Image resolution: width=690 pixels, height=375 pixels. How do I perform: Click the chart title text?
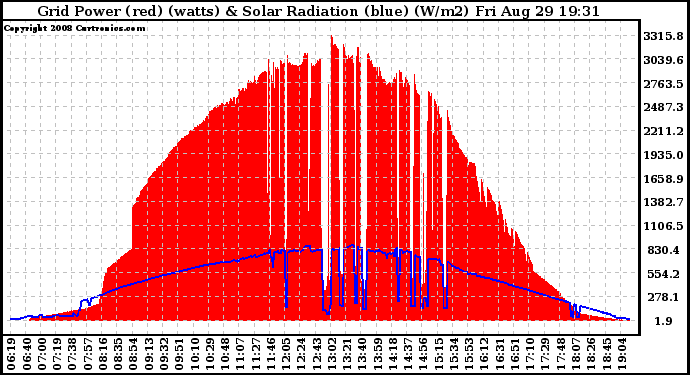[x=318, y=11]
